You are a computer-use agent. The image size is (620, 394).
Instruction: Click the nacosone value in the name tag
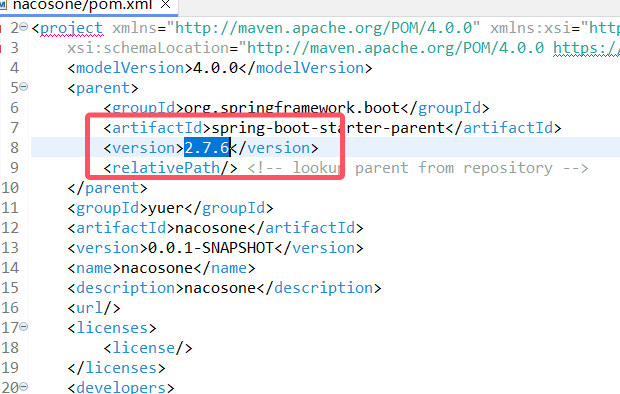(x=157, y=268)
